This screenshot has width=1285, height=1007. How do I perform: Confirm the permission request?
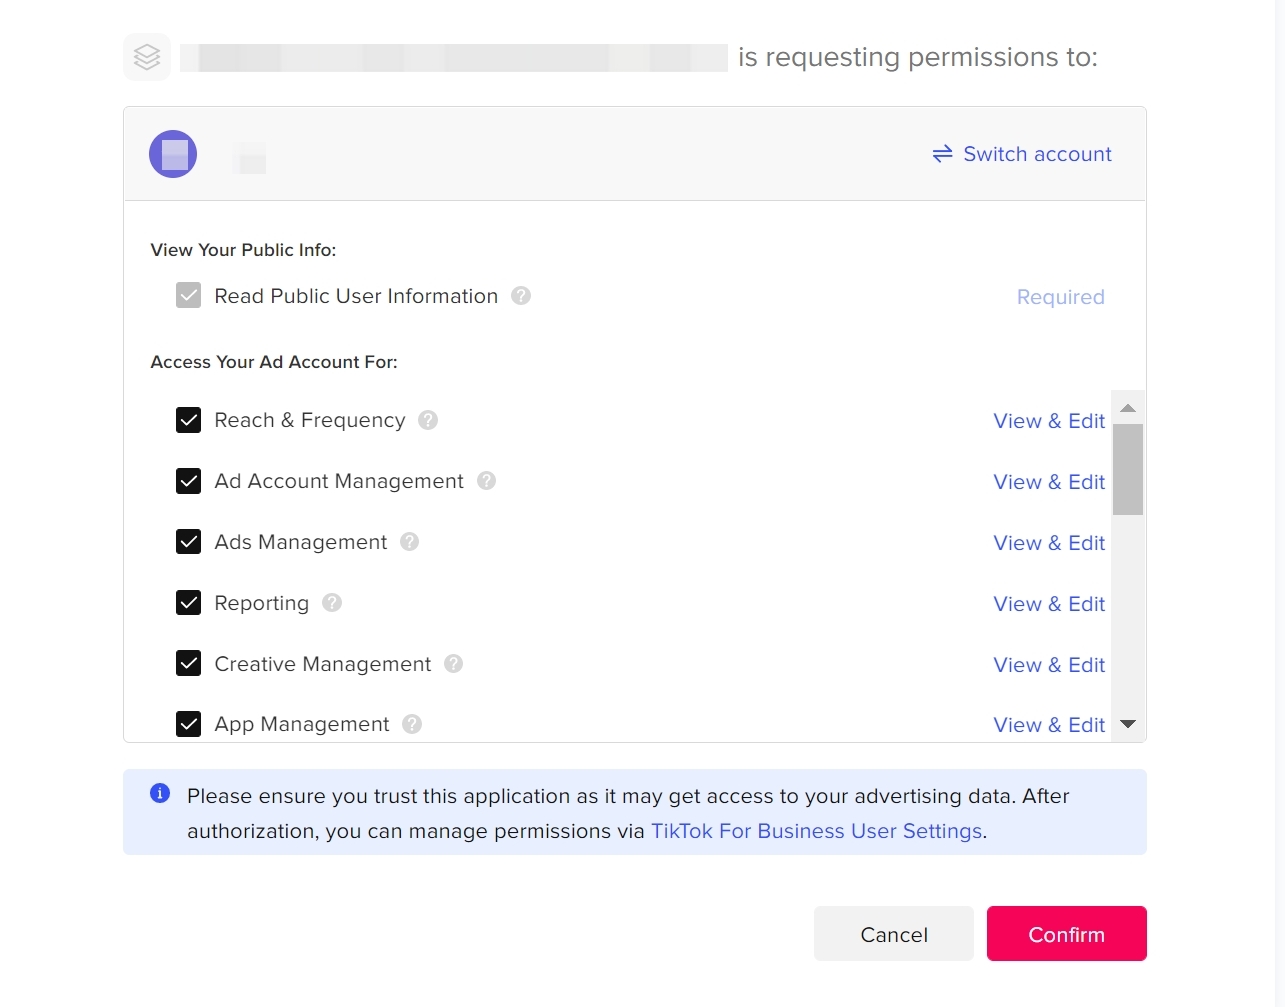pos(1067,934)
